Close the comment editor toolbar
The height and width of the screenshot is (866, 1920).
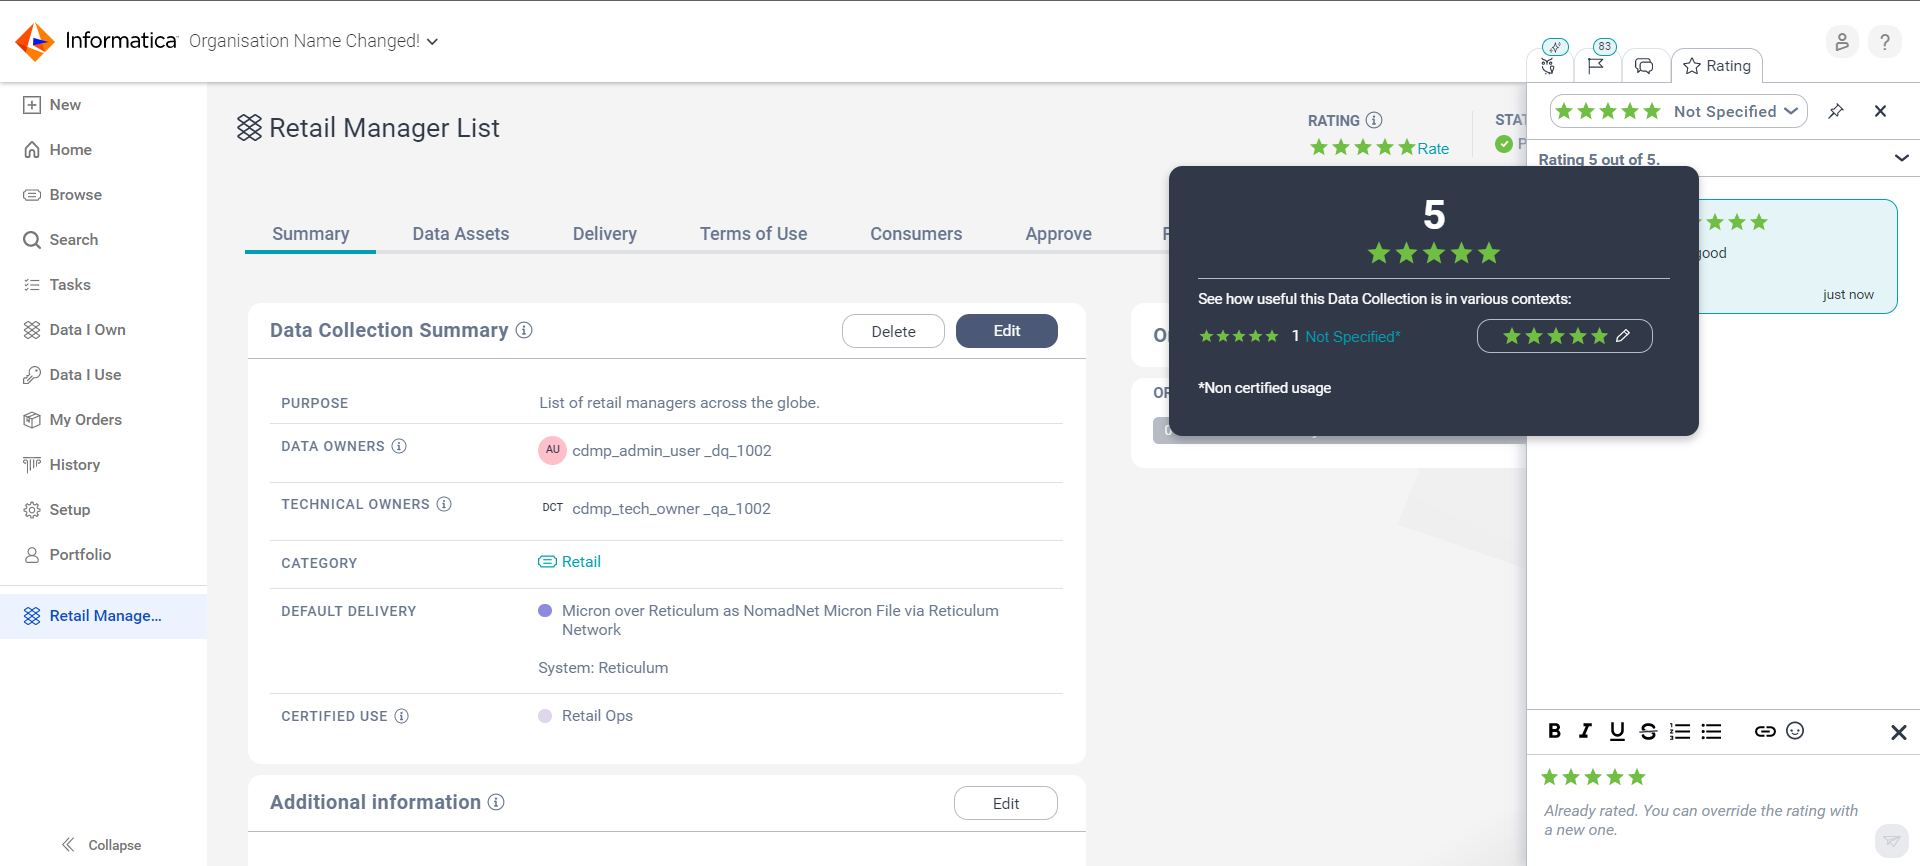pos(1899,732)
